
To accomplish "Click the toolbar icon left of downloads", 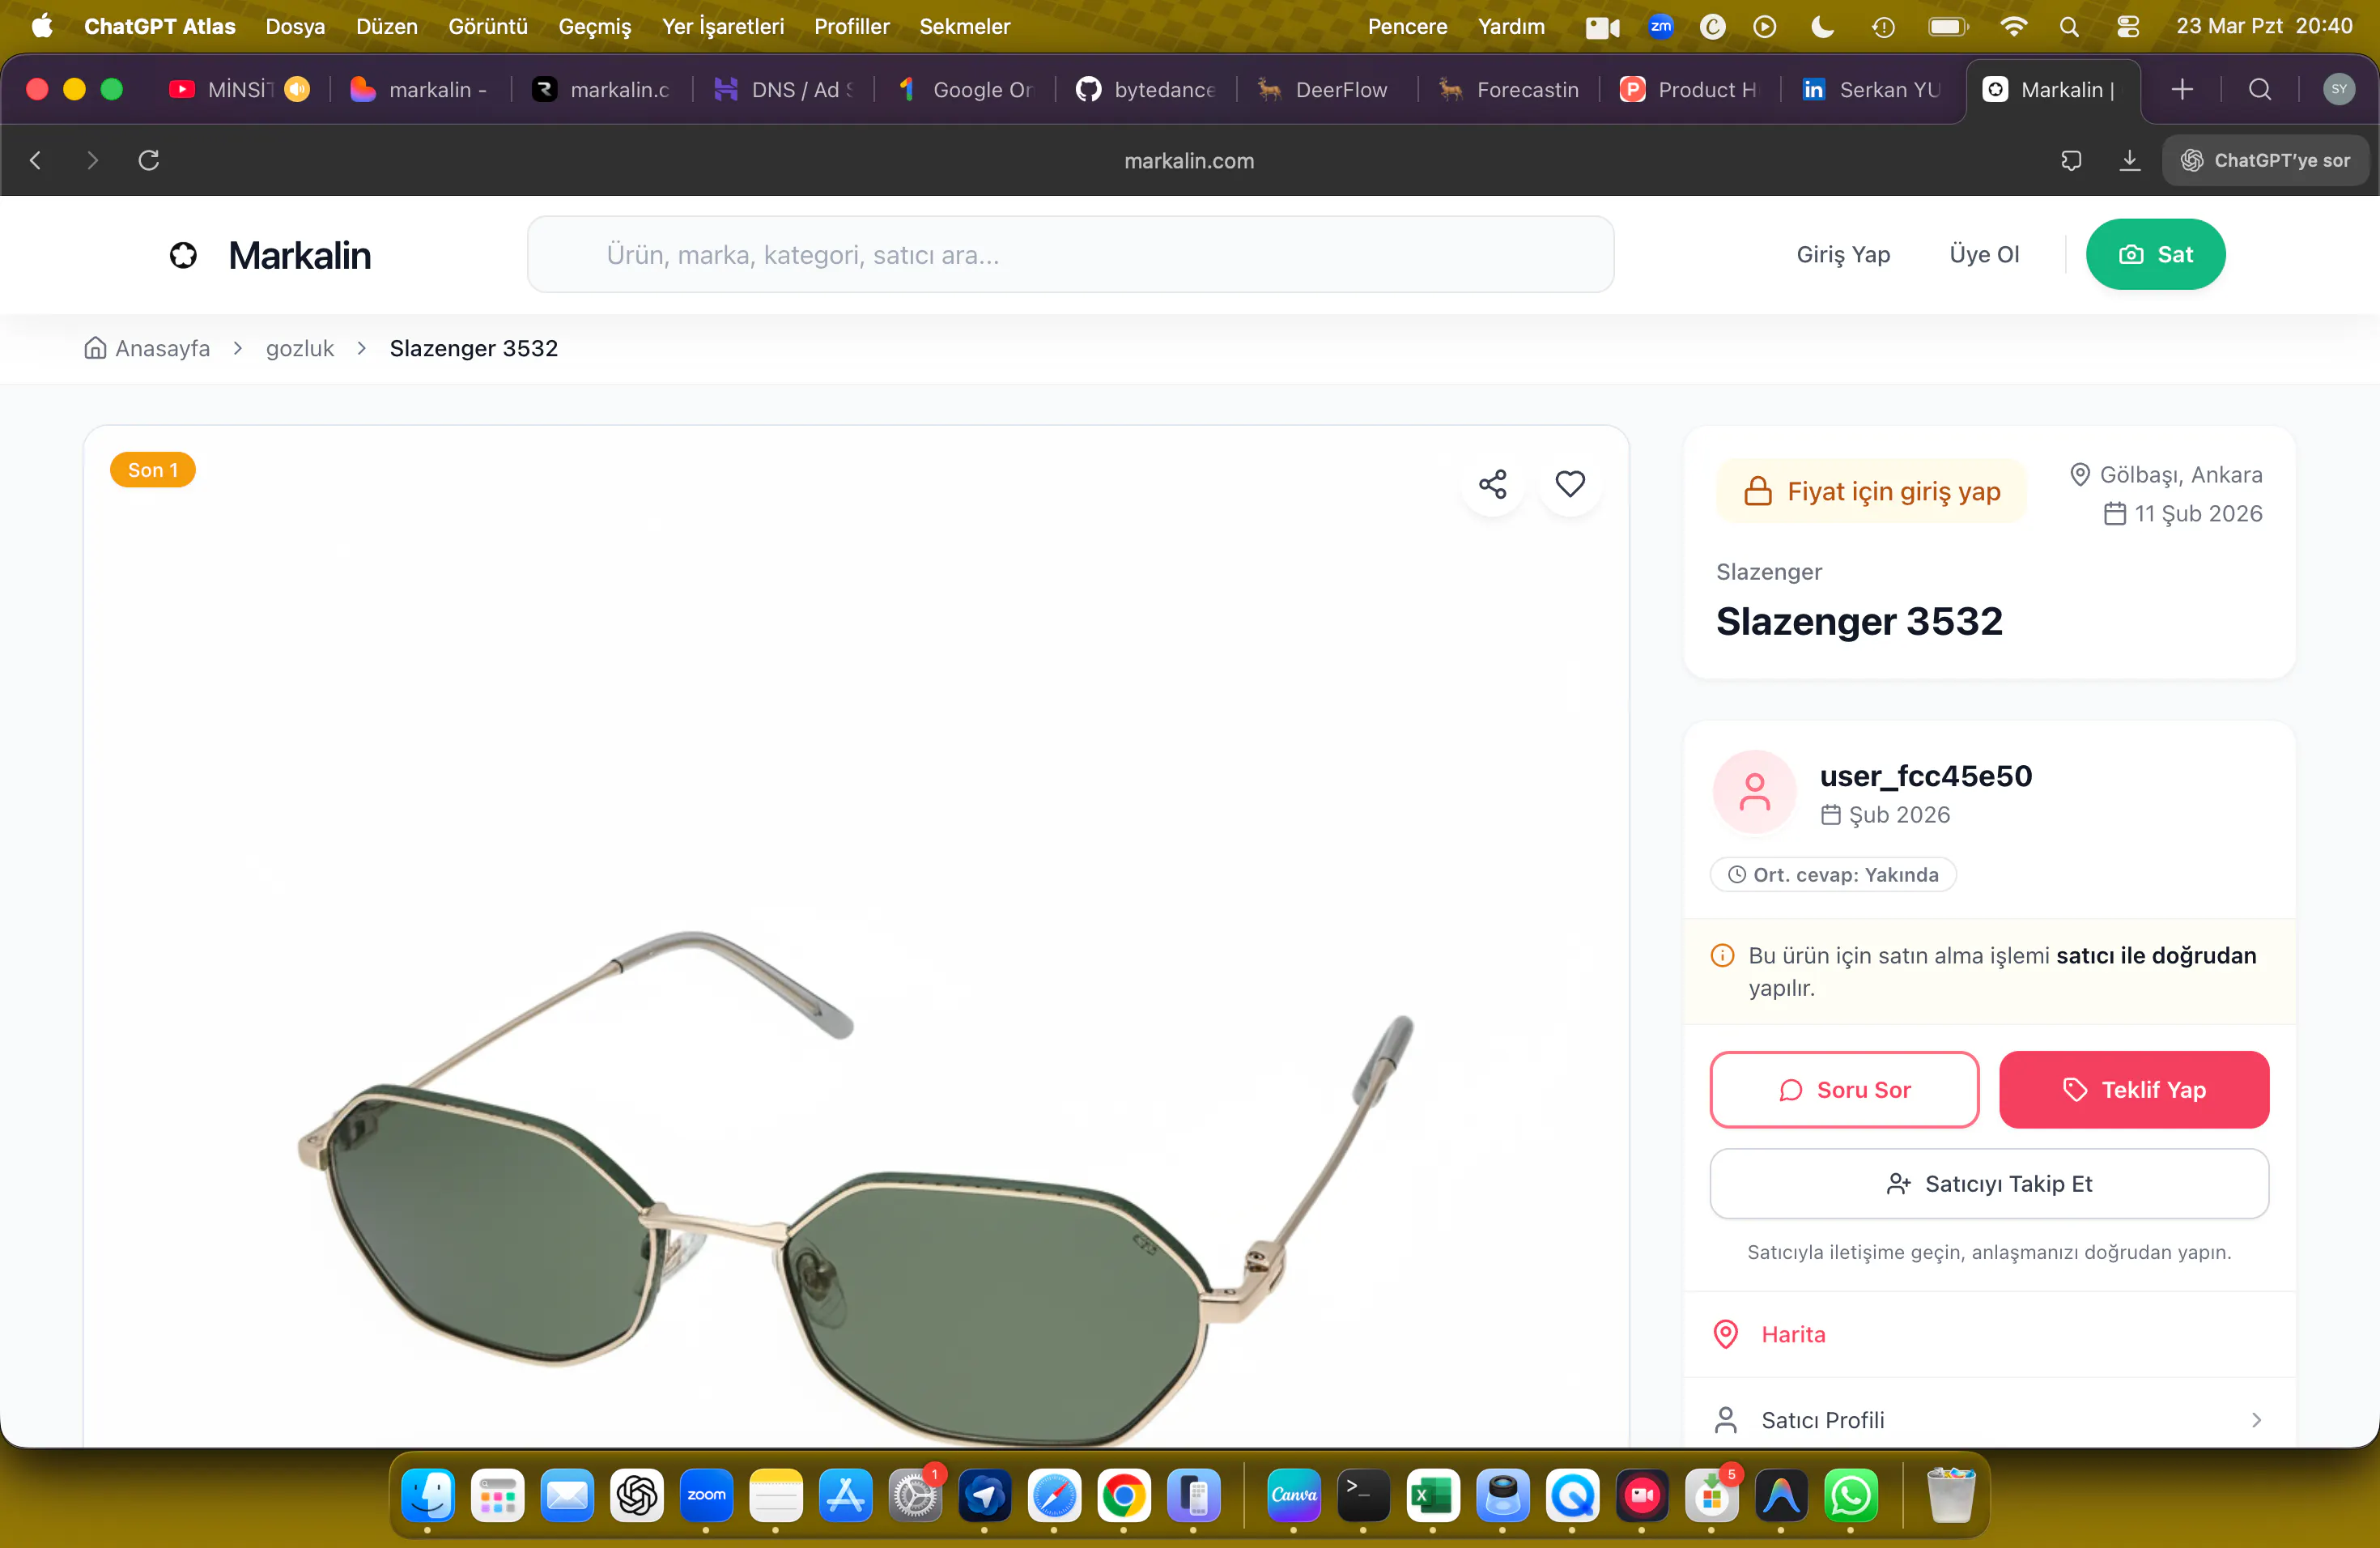I will point(2071,160).
